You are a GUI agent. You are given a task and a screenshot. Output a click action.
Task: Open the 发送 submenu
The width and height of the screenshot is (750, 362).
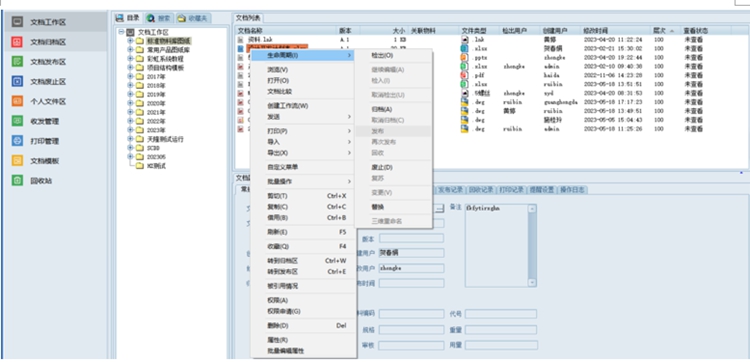point(304,117)
